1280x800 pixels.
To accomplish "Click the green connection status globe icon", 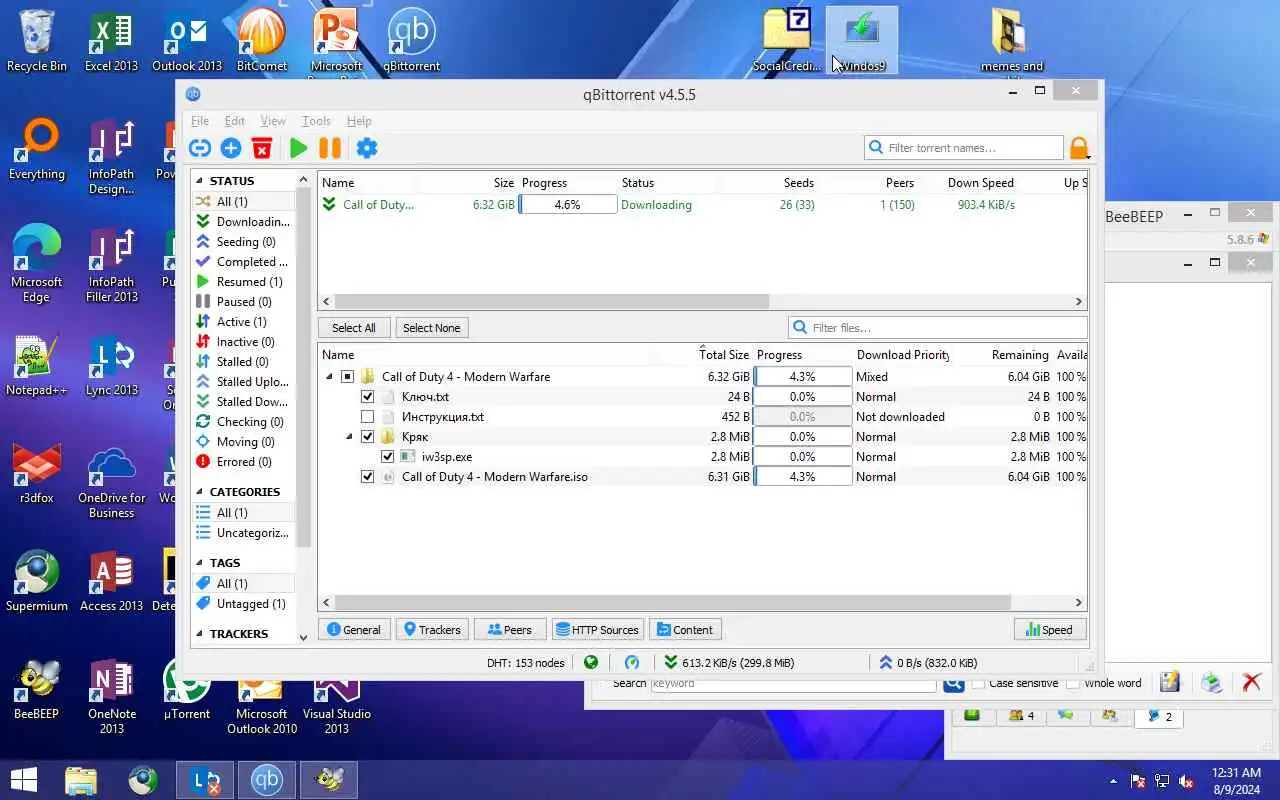I will click(x=591, y=662).
